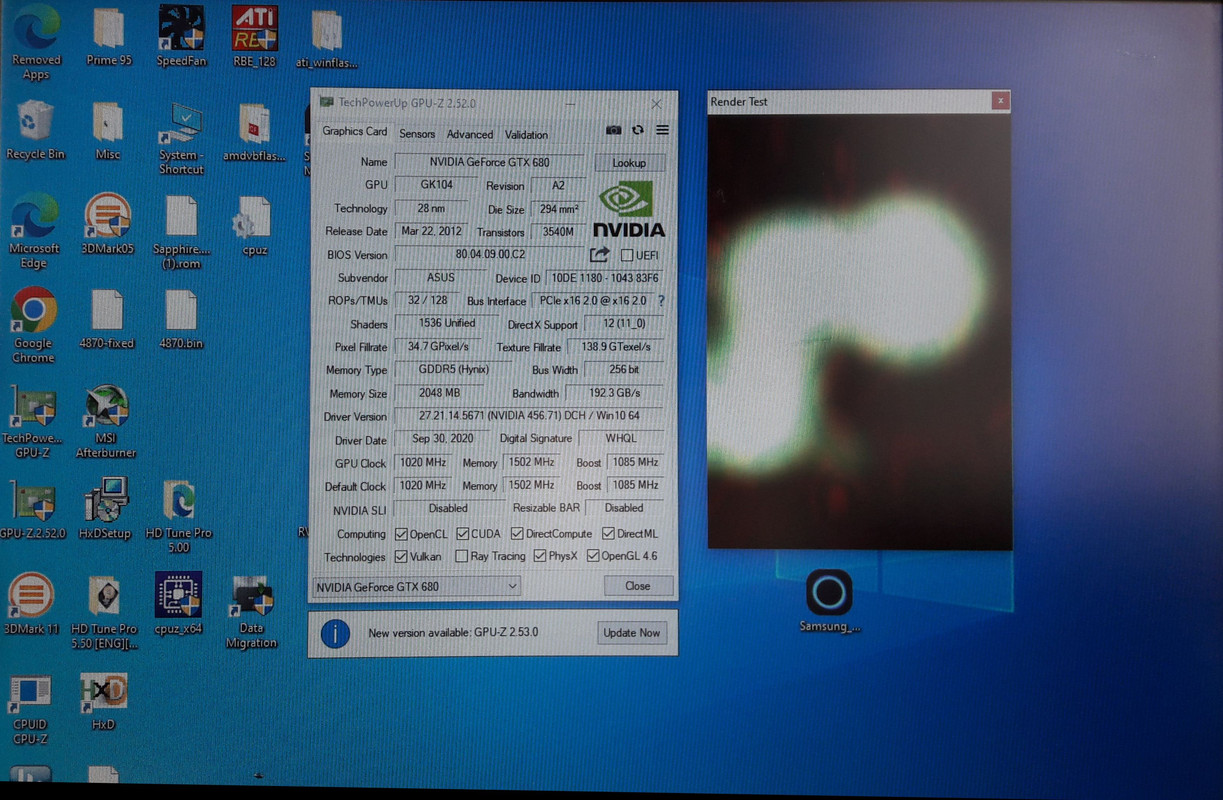The image size is (1223, 800).
Task: Open CPUID CPU-Z desktop shortcut
Action: [30, 710]
